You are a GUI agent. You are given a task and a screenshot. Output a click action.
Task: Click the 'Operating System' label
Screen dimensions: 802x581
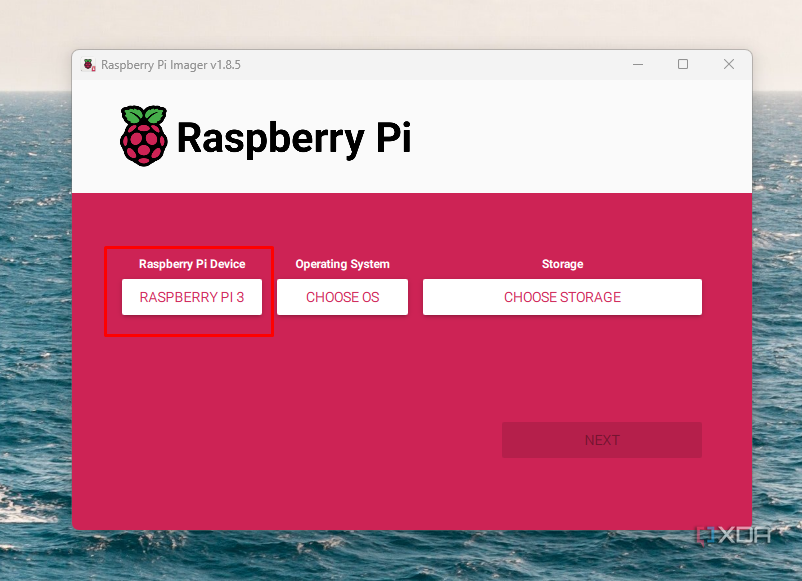click(342, 264)
